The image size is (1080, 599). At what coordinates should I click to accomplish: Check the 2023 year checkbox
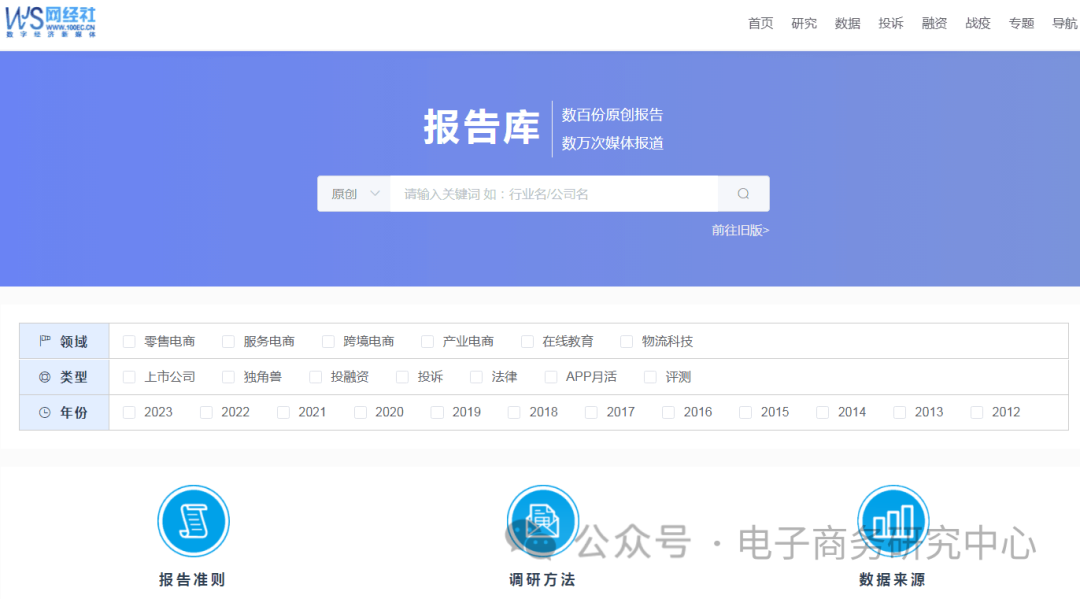click(x=128, y=411)
